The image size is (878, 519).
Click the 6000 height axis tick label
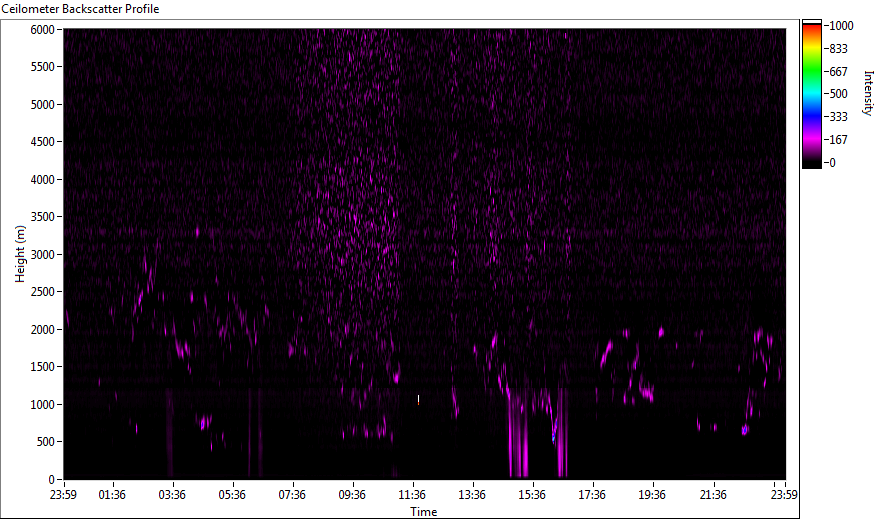click(43, 30)
